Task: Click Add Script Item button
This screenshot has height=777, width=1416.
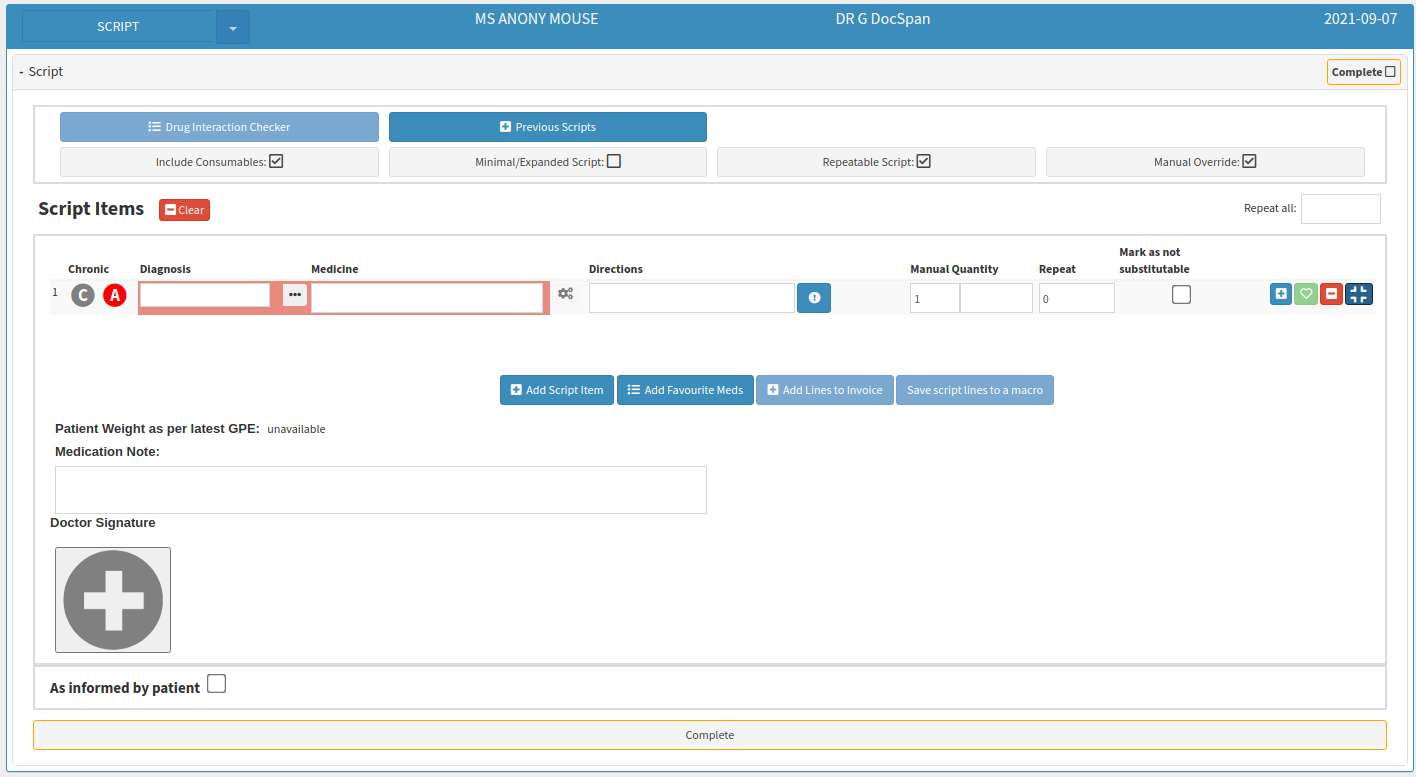Action: pos(557,390)
